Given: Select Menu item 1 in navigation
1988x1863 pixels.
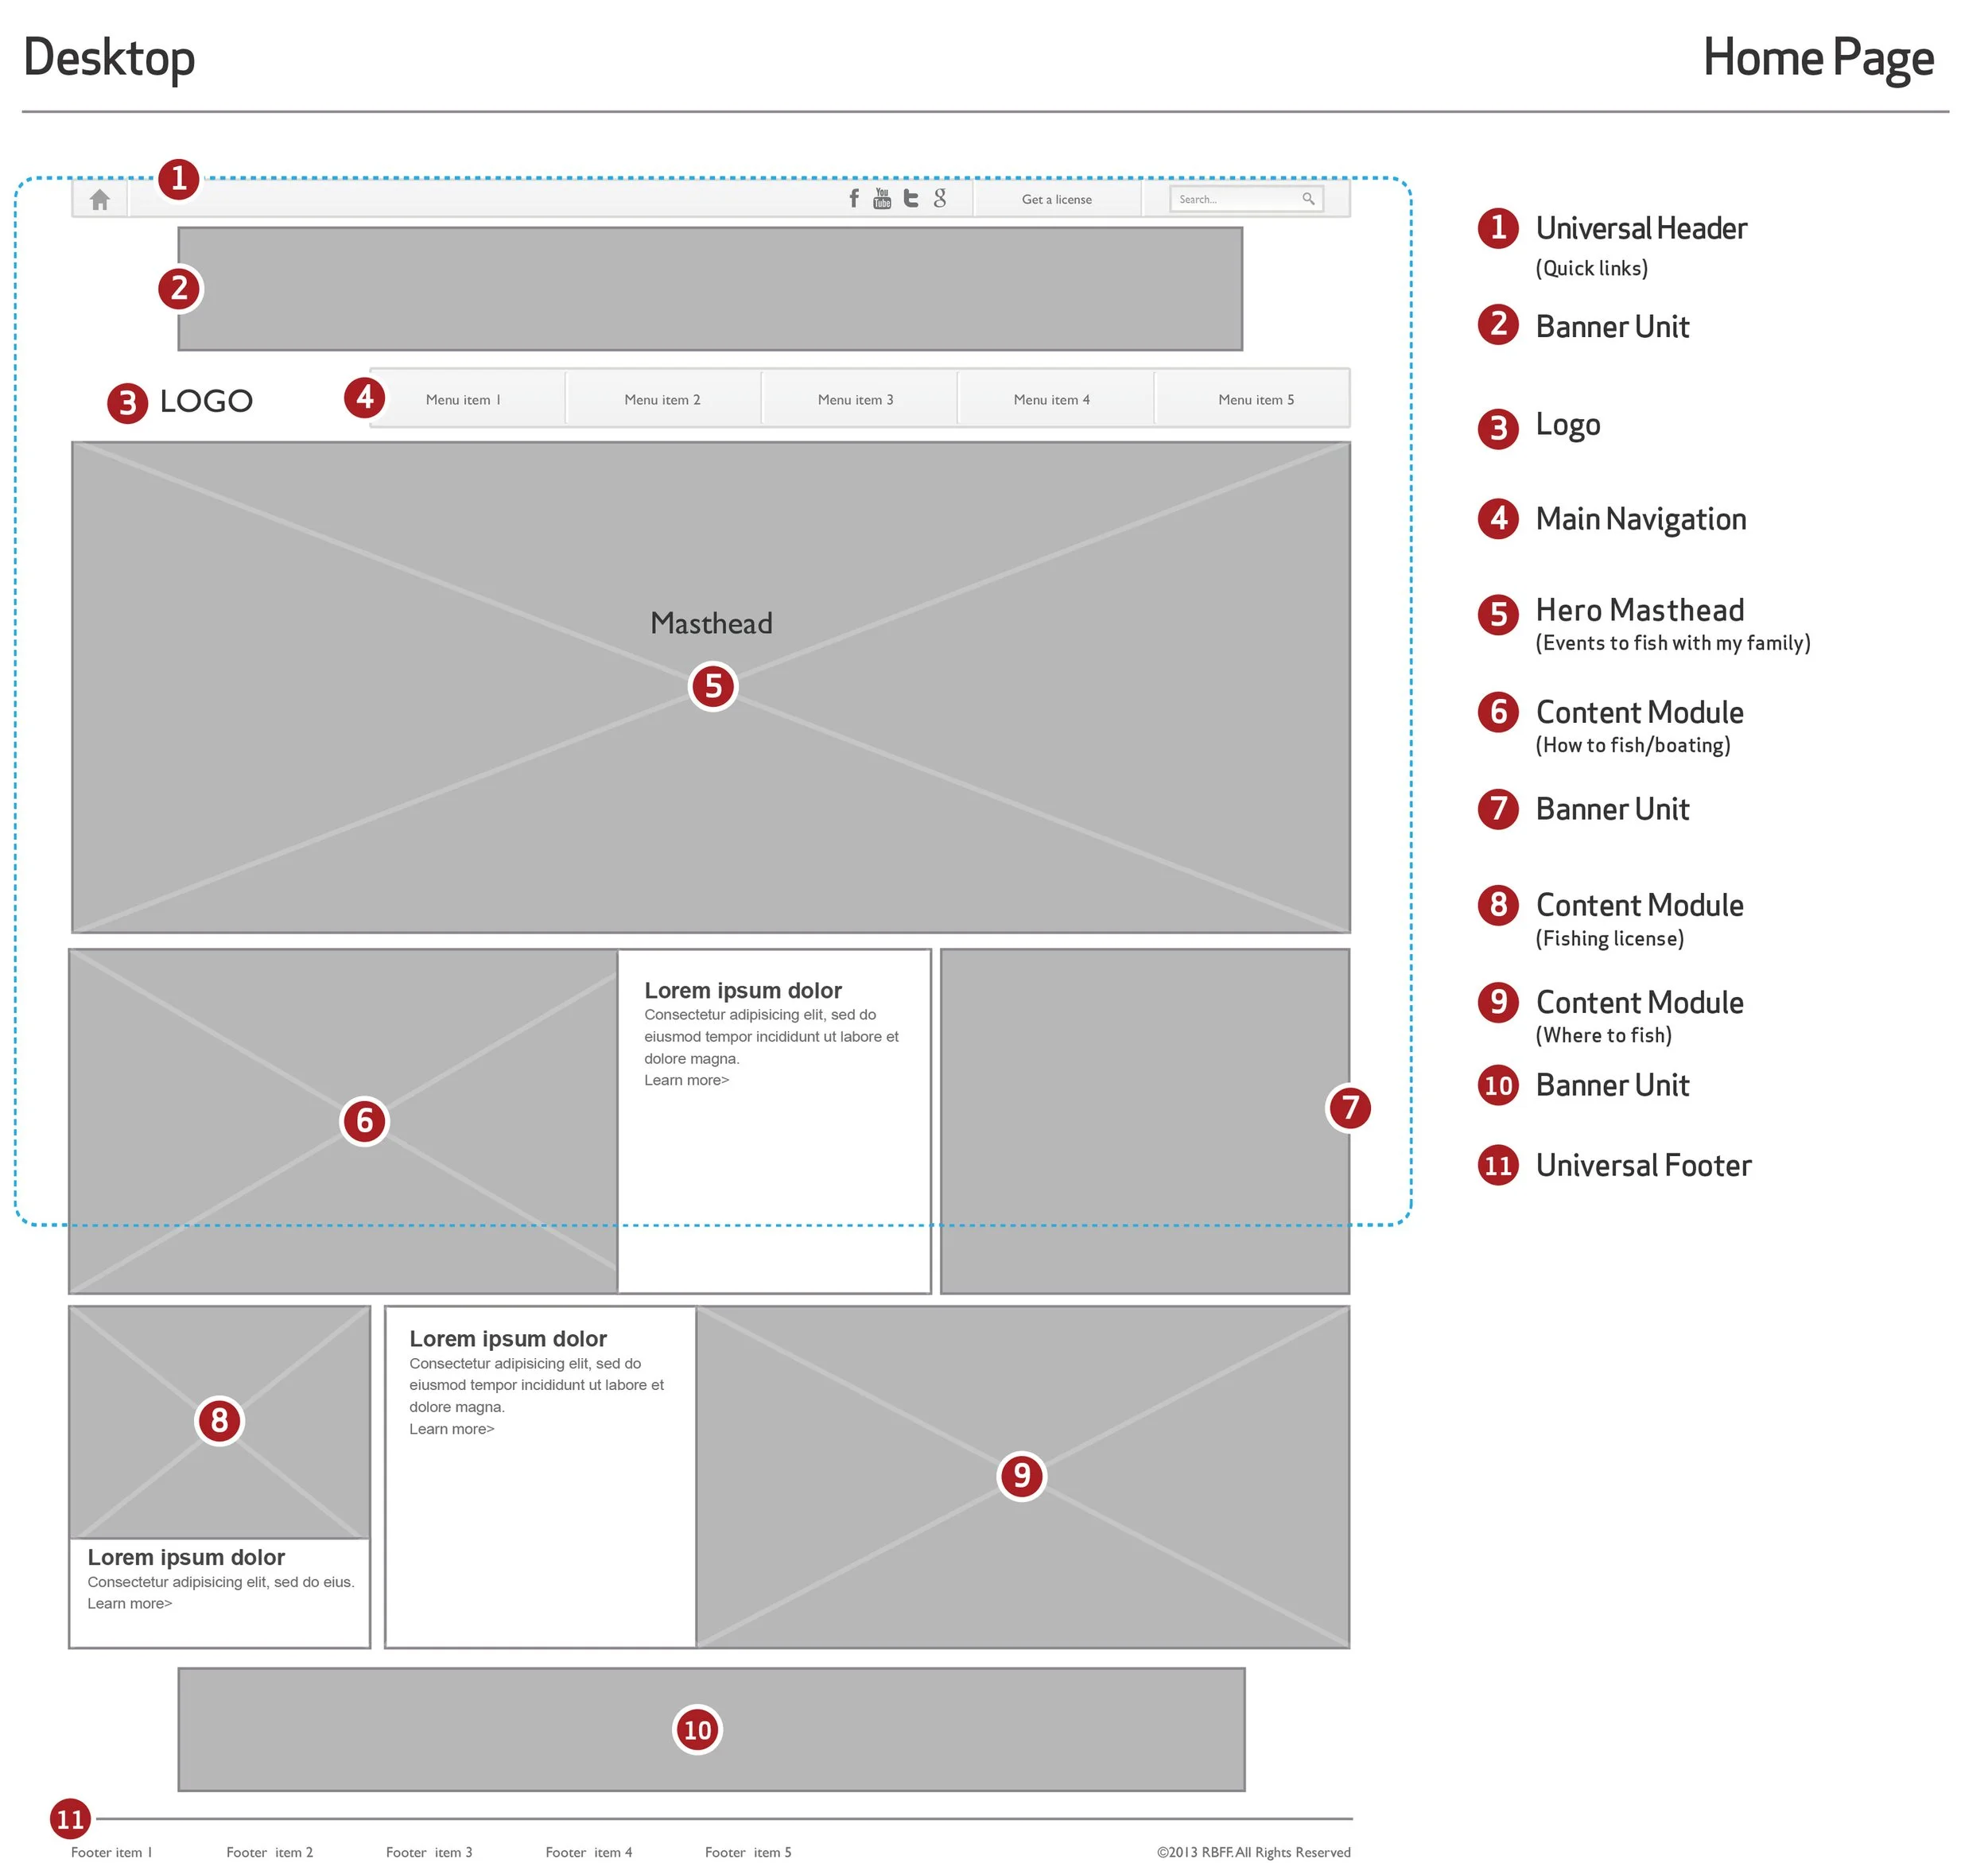Looking at the screenshot, I should click(464, 401).
